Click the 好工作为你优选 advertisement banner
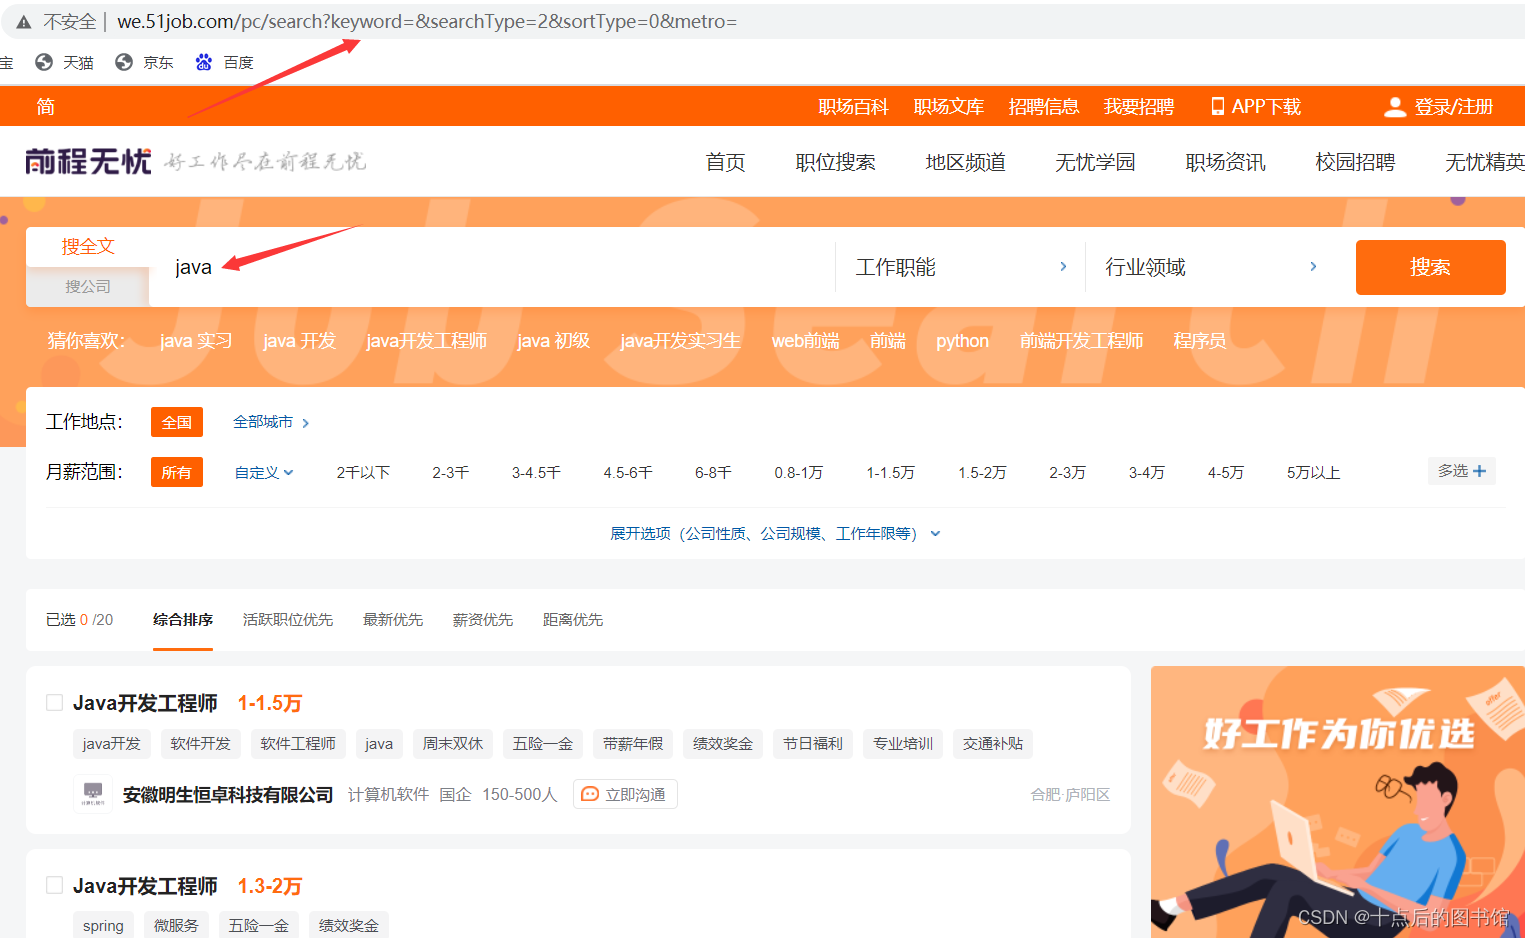The width and height of the screenshot is (1525, 938). 1338,802
